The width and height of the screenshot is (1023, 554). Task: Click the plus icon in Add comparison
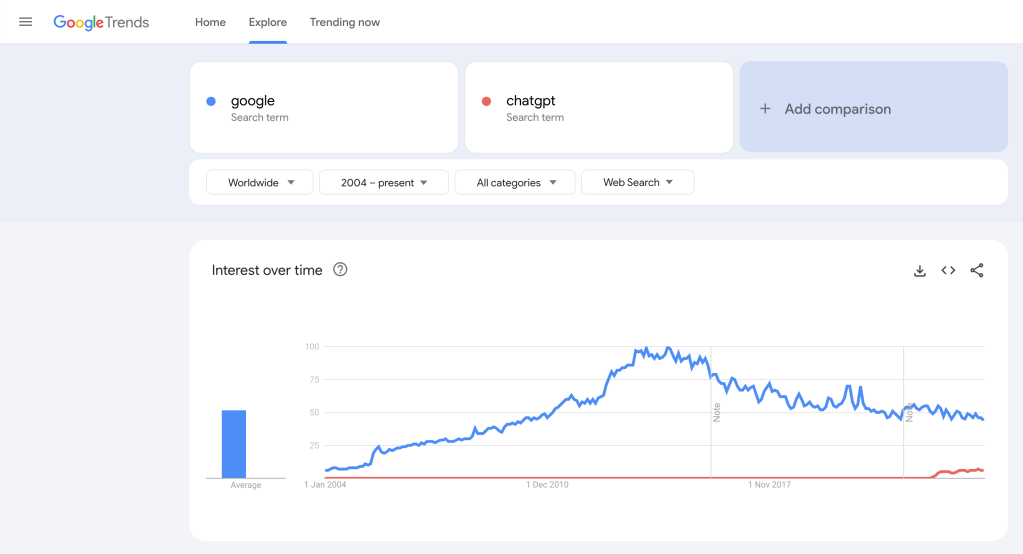[765, 109]
